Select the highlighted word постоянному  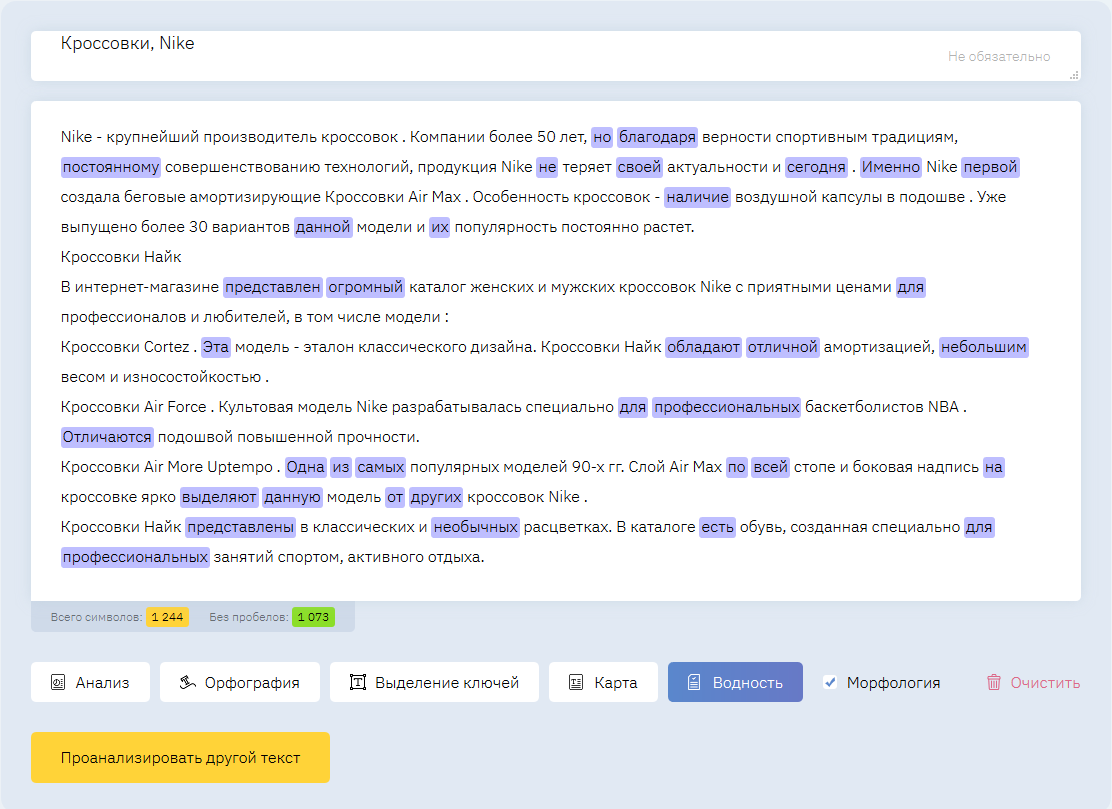click(x=111, y=167)
